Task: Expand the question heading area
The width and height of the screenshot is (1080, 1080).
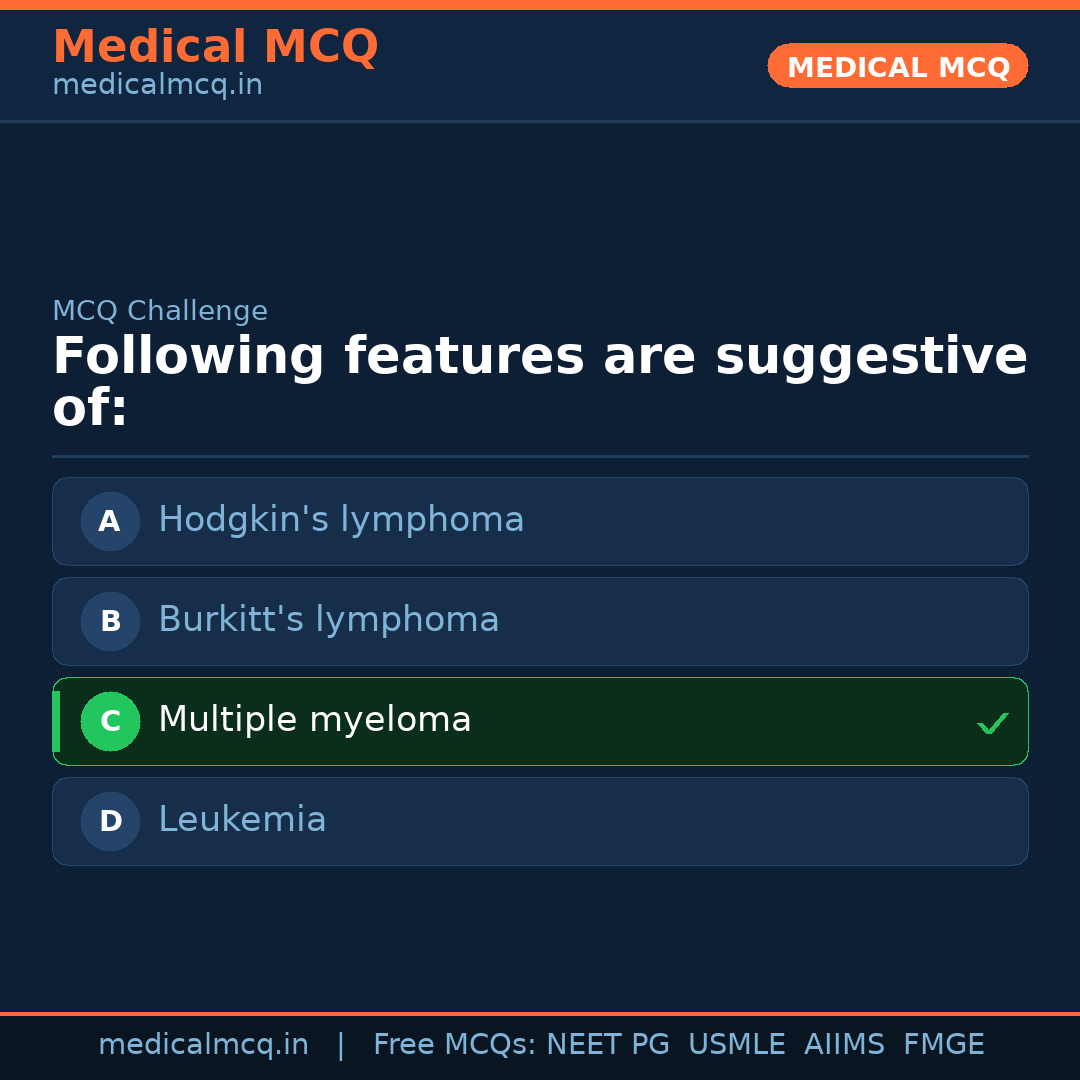Action: point(540,380)
